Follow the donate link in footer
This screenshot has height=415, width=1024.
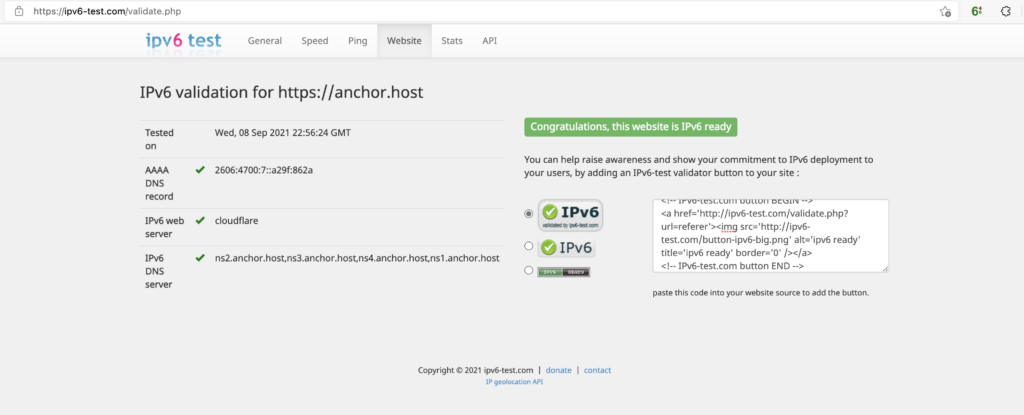point(558,370)
